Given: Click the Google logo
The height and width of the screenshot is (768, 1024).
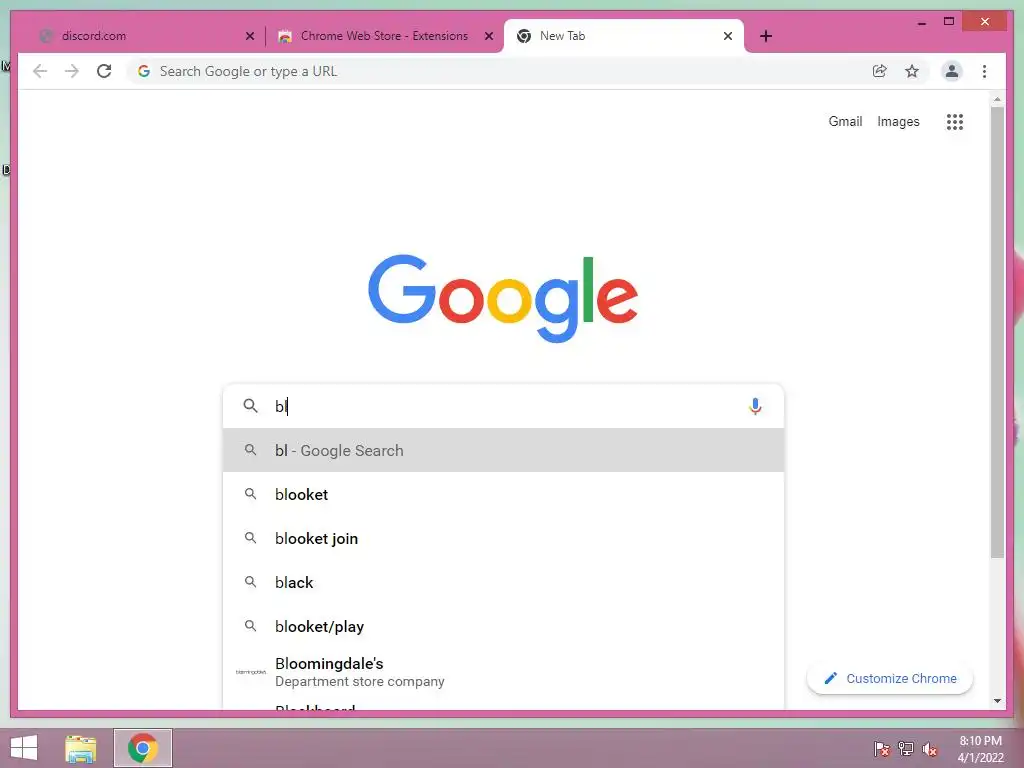Looking at the screenshot, I should (x=503, y=298).
